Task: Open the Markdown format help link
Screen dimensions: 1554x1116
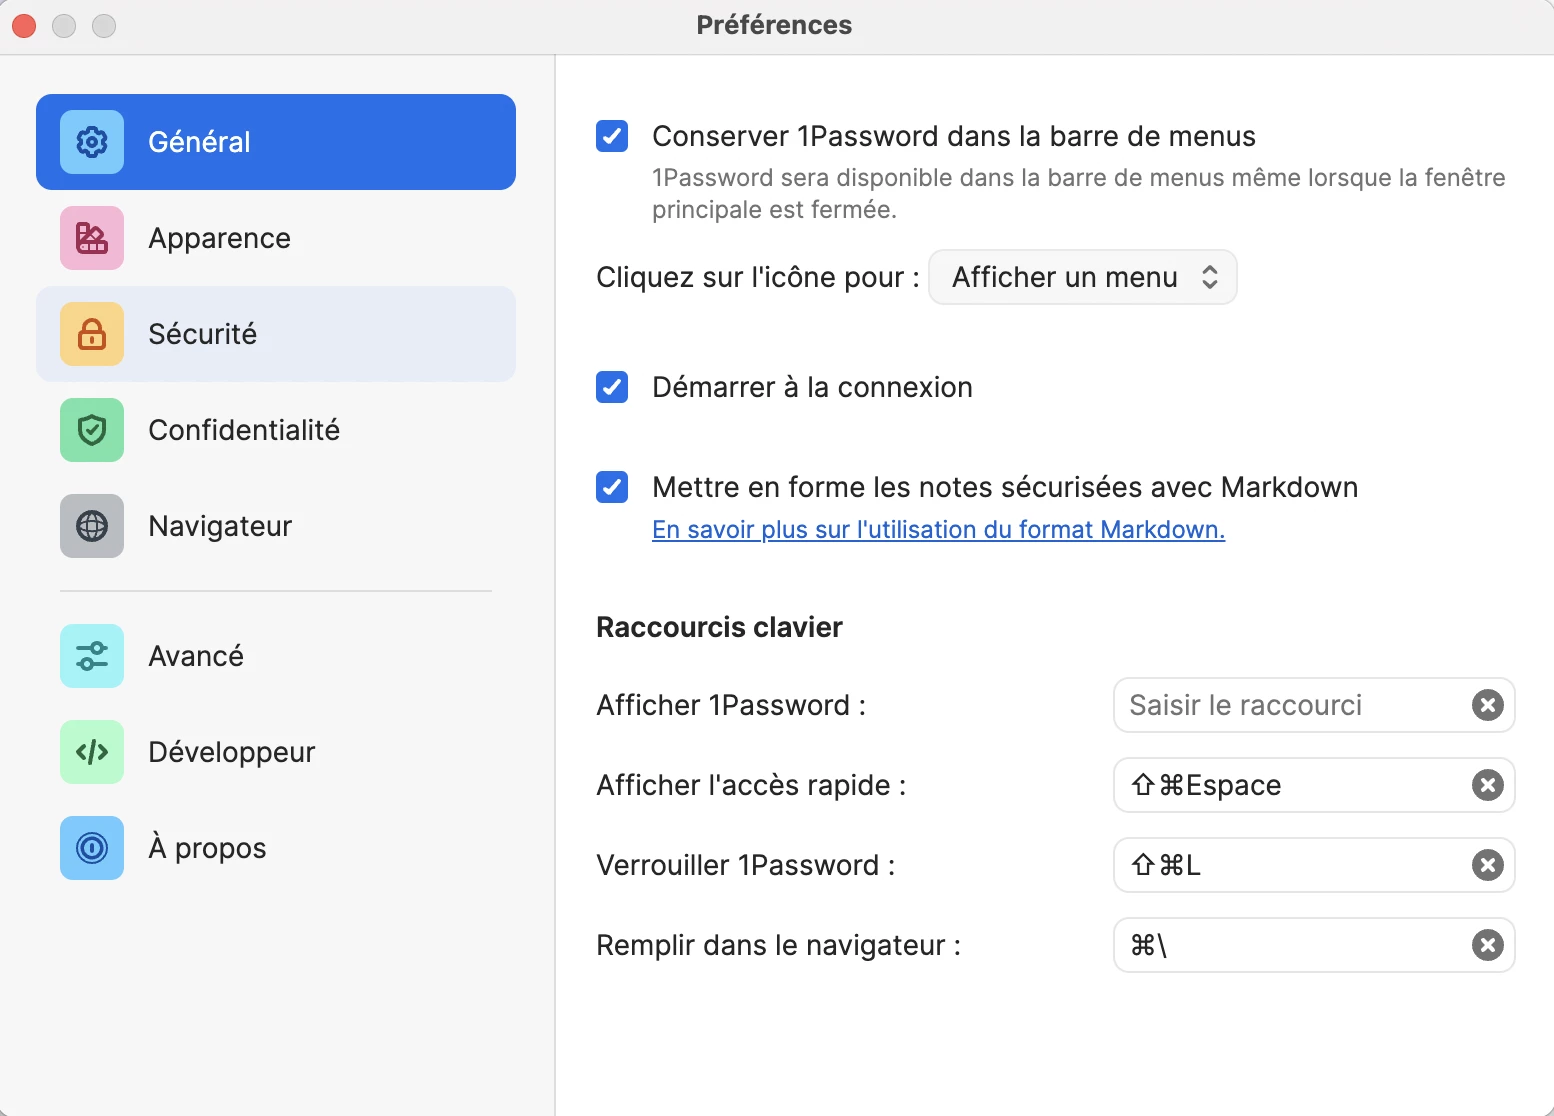Action: 938,529
